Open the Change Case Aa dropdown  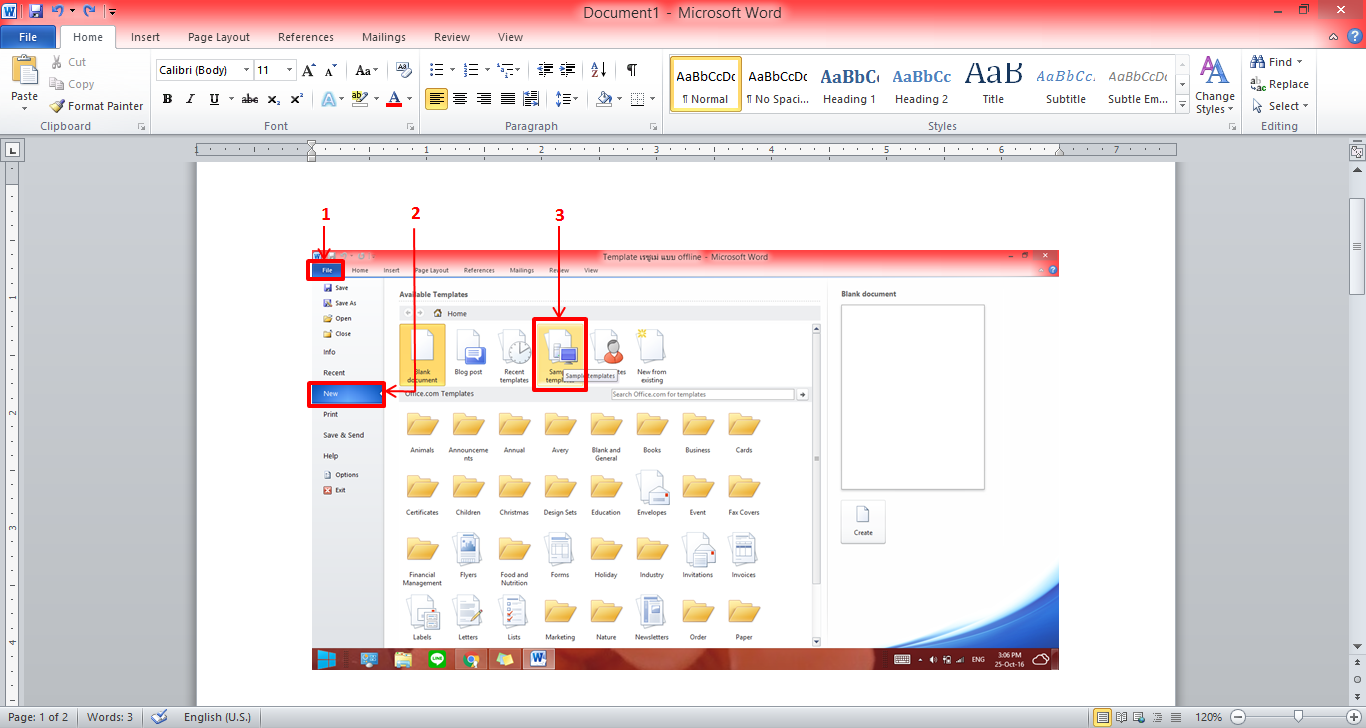point(367,70)
